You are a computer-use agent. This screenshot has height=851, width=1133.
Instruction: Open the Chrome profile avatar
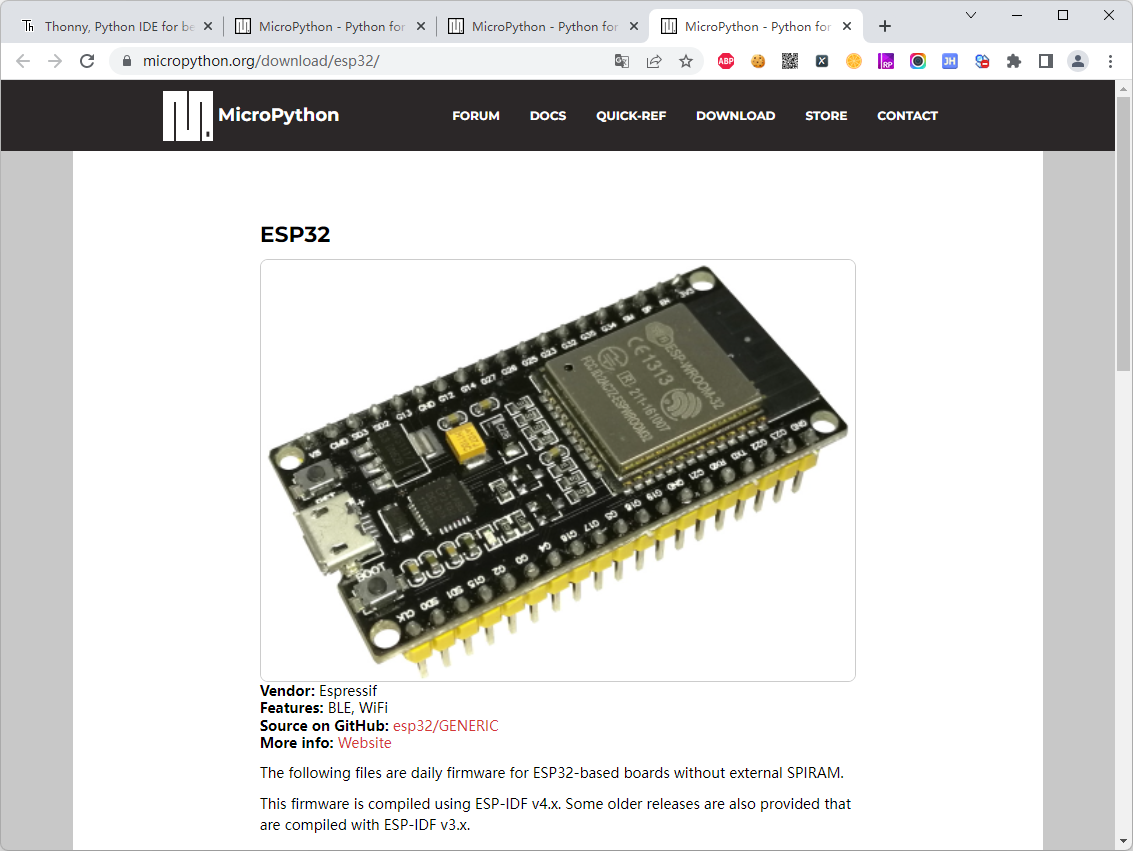(x=1077, y=61)
